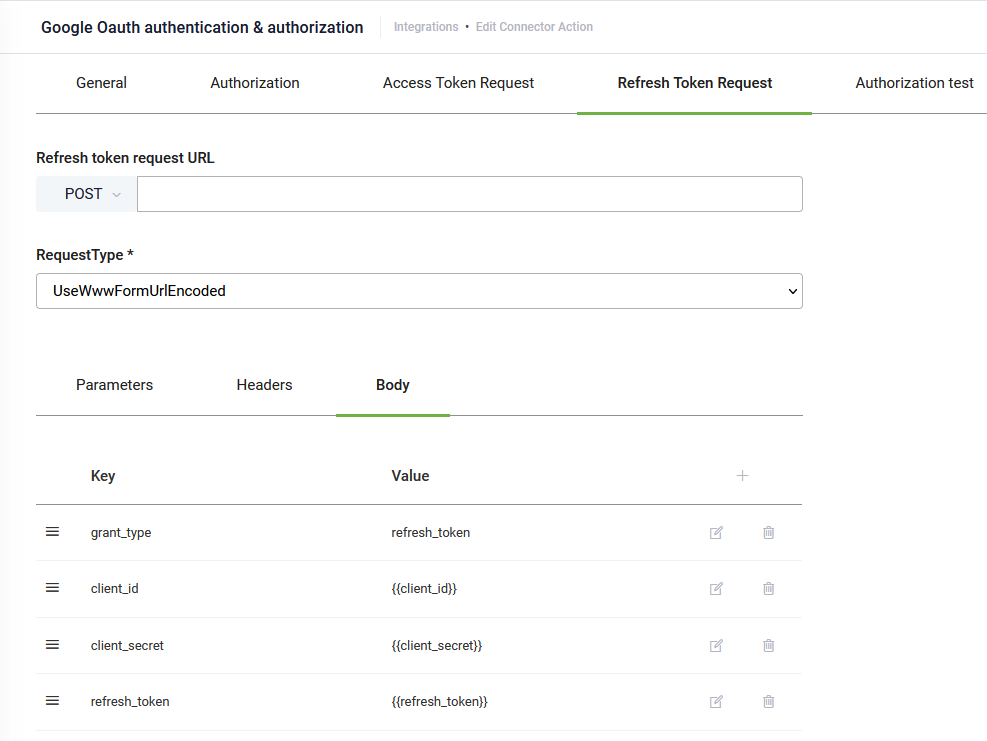Click the RequestType field label
The height and width of the screenshot is (741, 987).
[85, 255]
